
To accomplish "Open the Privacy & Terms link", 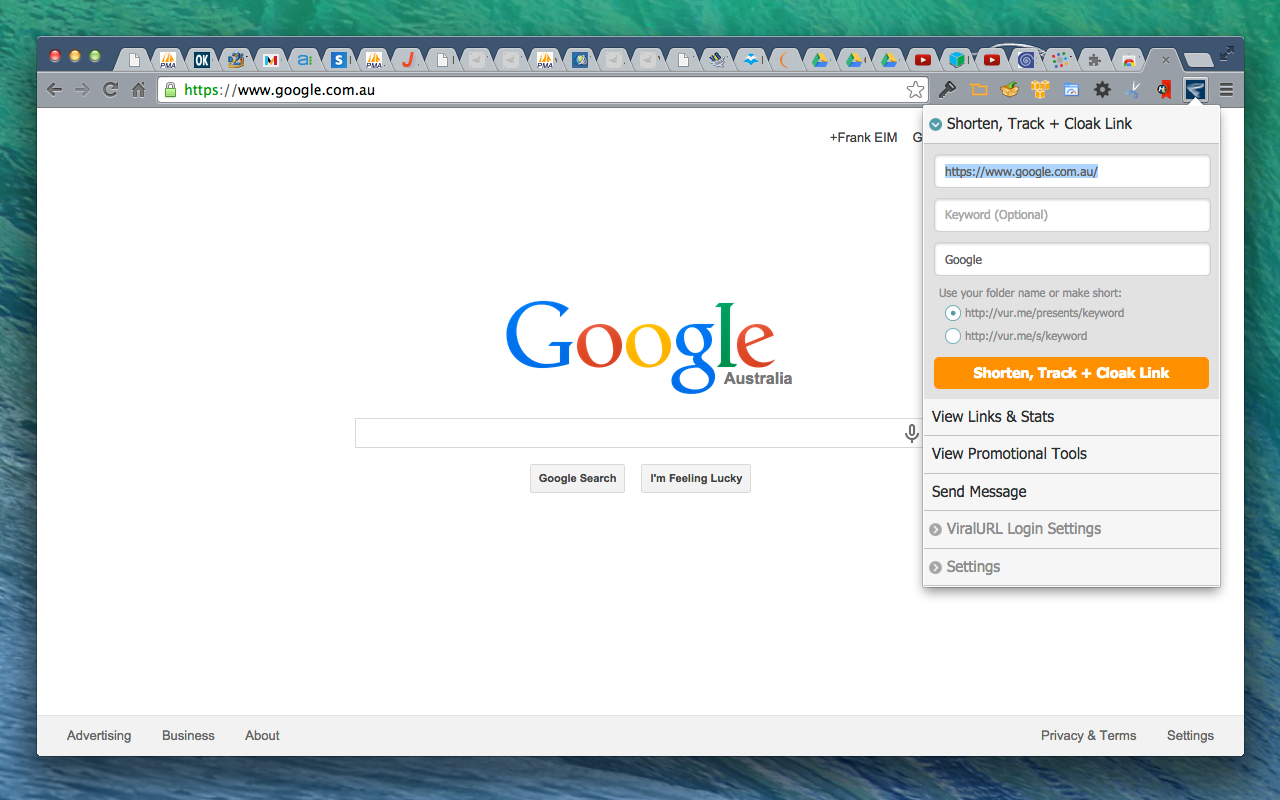I will click(x=1088, y=735).
